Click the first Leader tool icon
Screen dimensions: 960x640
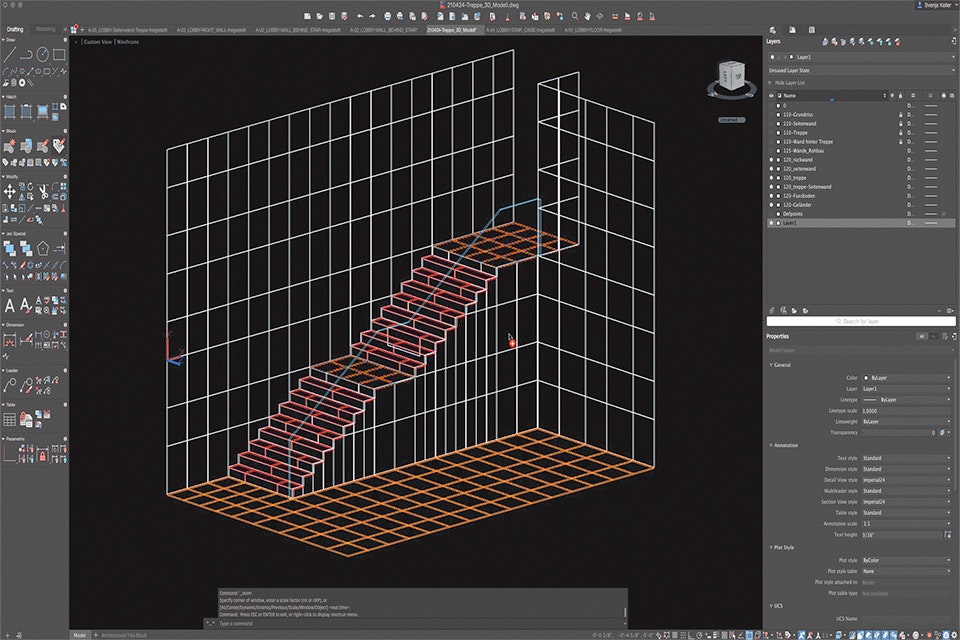(x=10, y=385)
